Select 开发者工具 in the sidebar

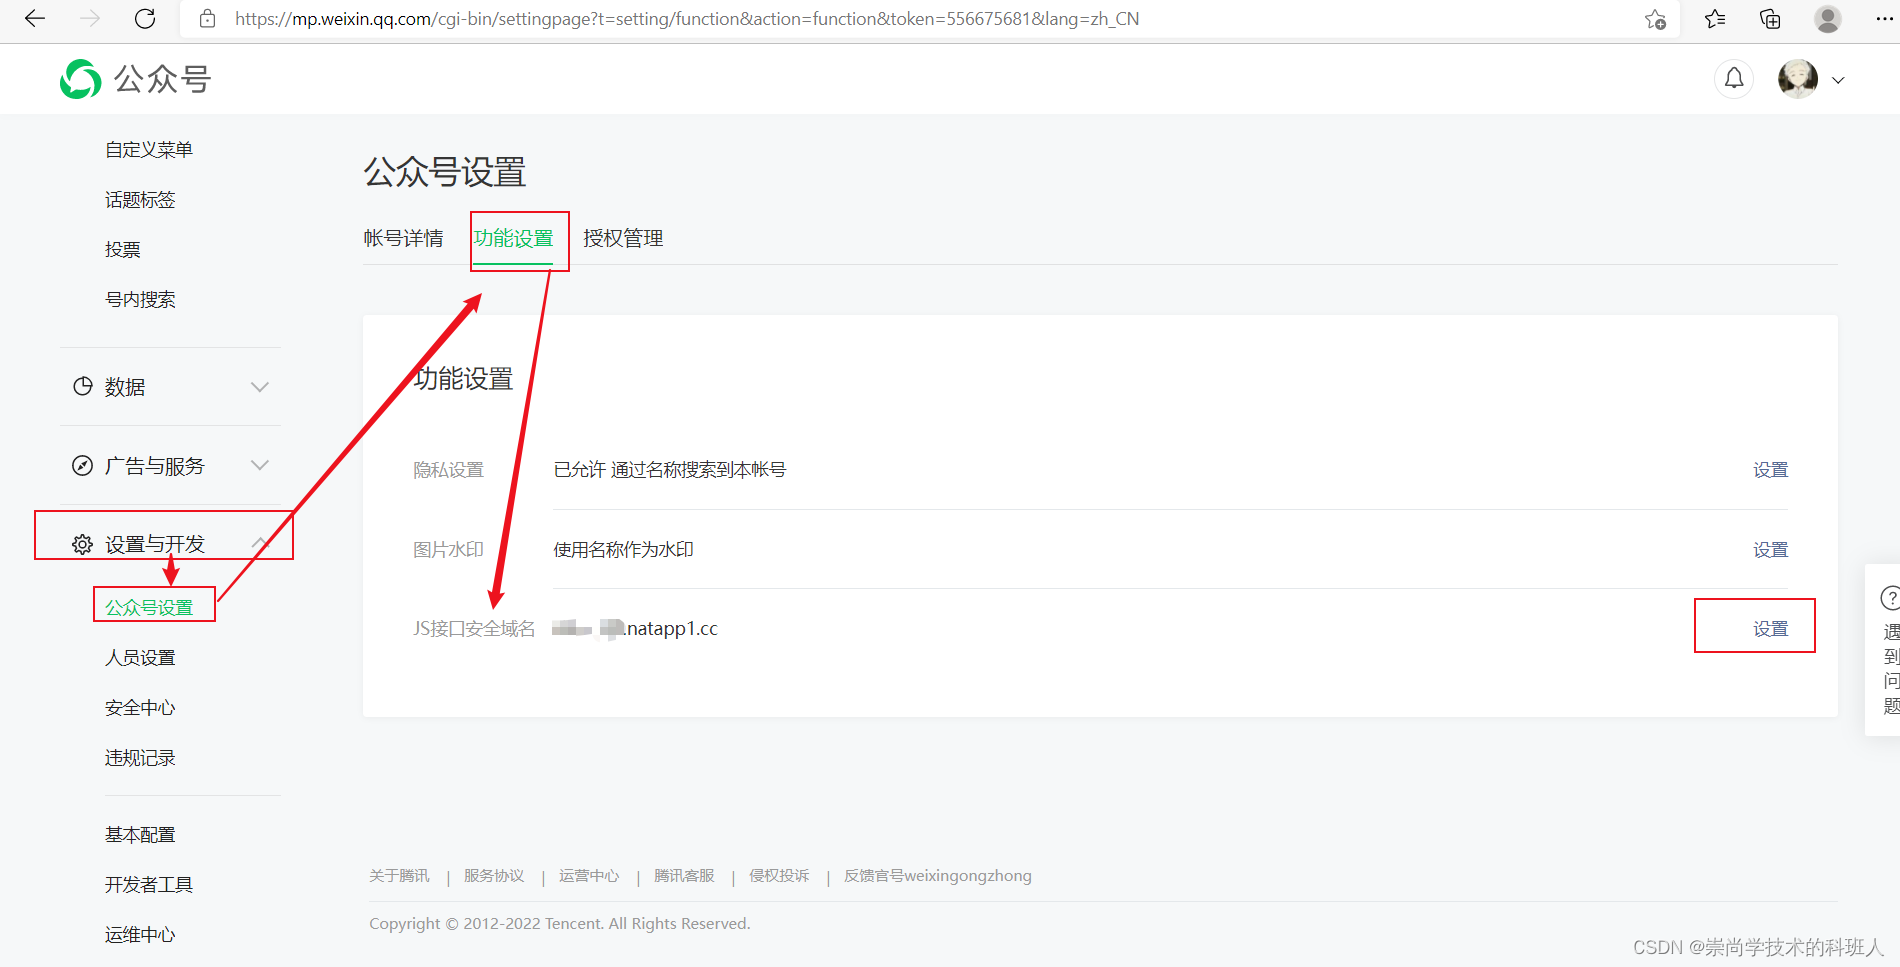point(148,884)
